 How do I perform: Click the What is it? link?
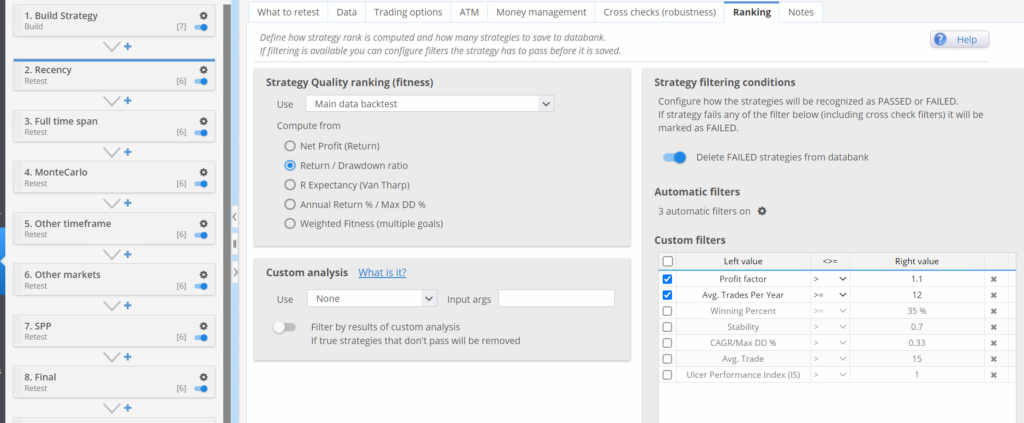pos(382,272)
